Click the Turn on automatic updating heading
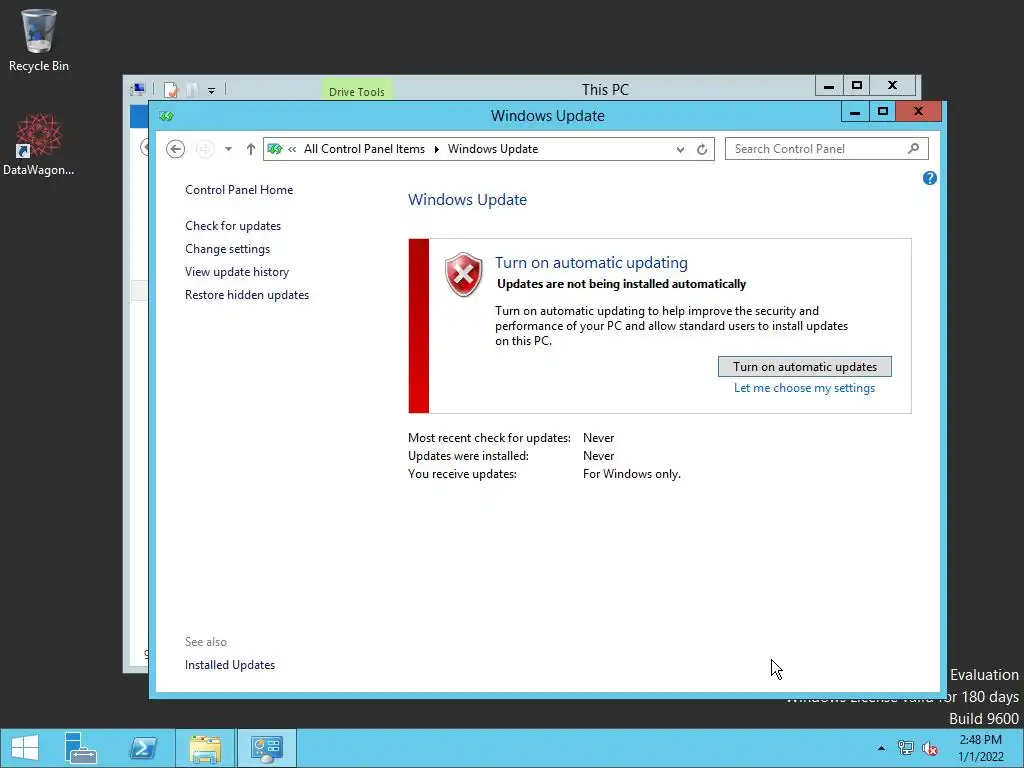 [x=591, y=263]
